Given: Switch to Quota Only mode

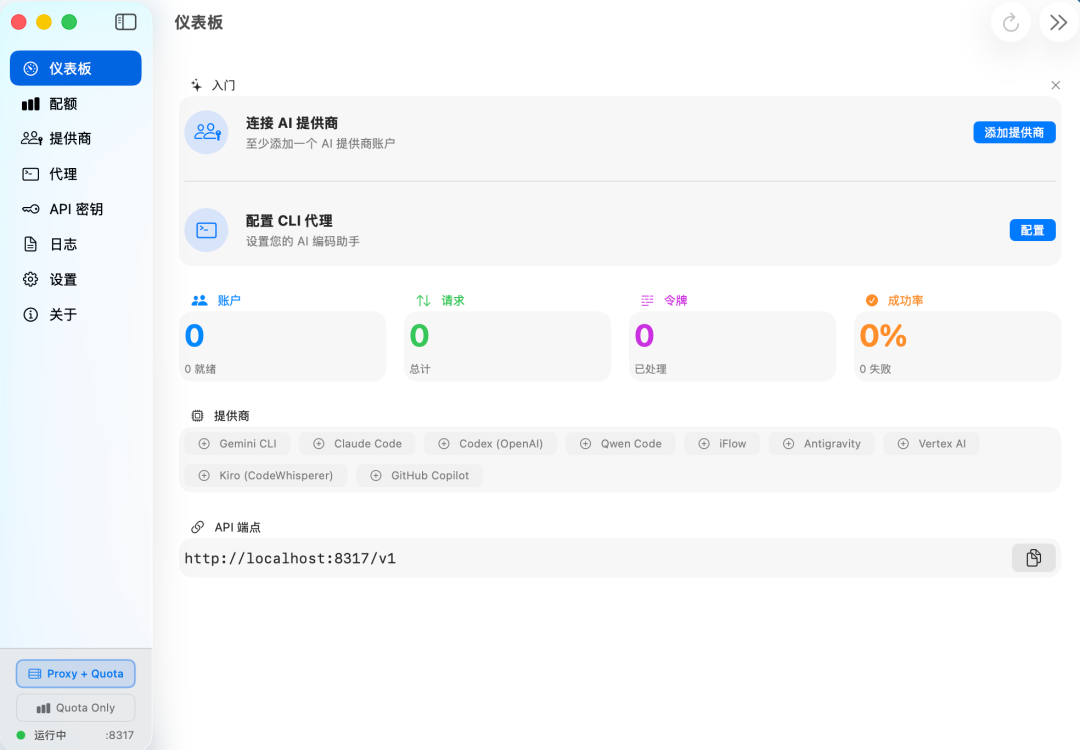Looking at the screenshot, I should (x=76, y=707).
